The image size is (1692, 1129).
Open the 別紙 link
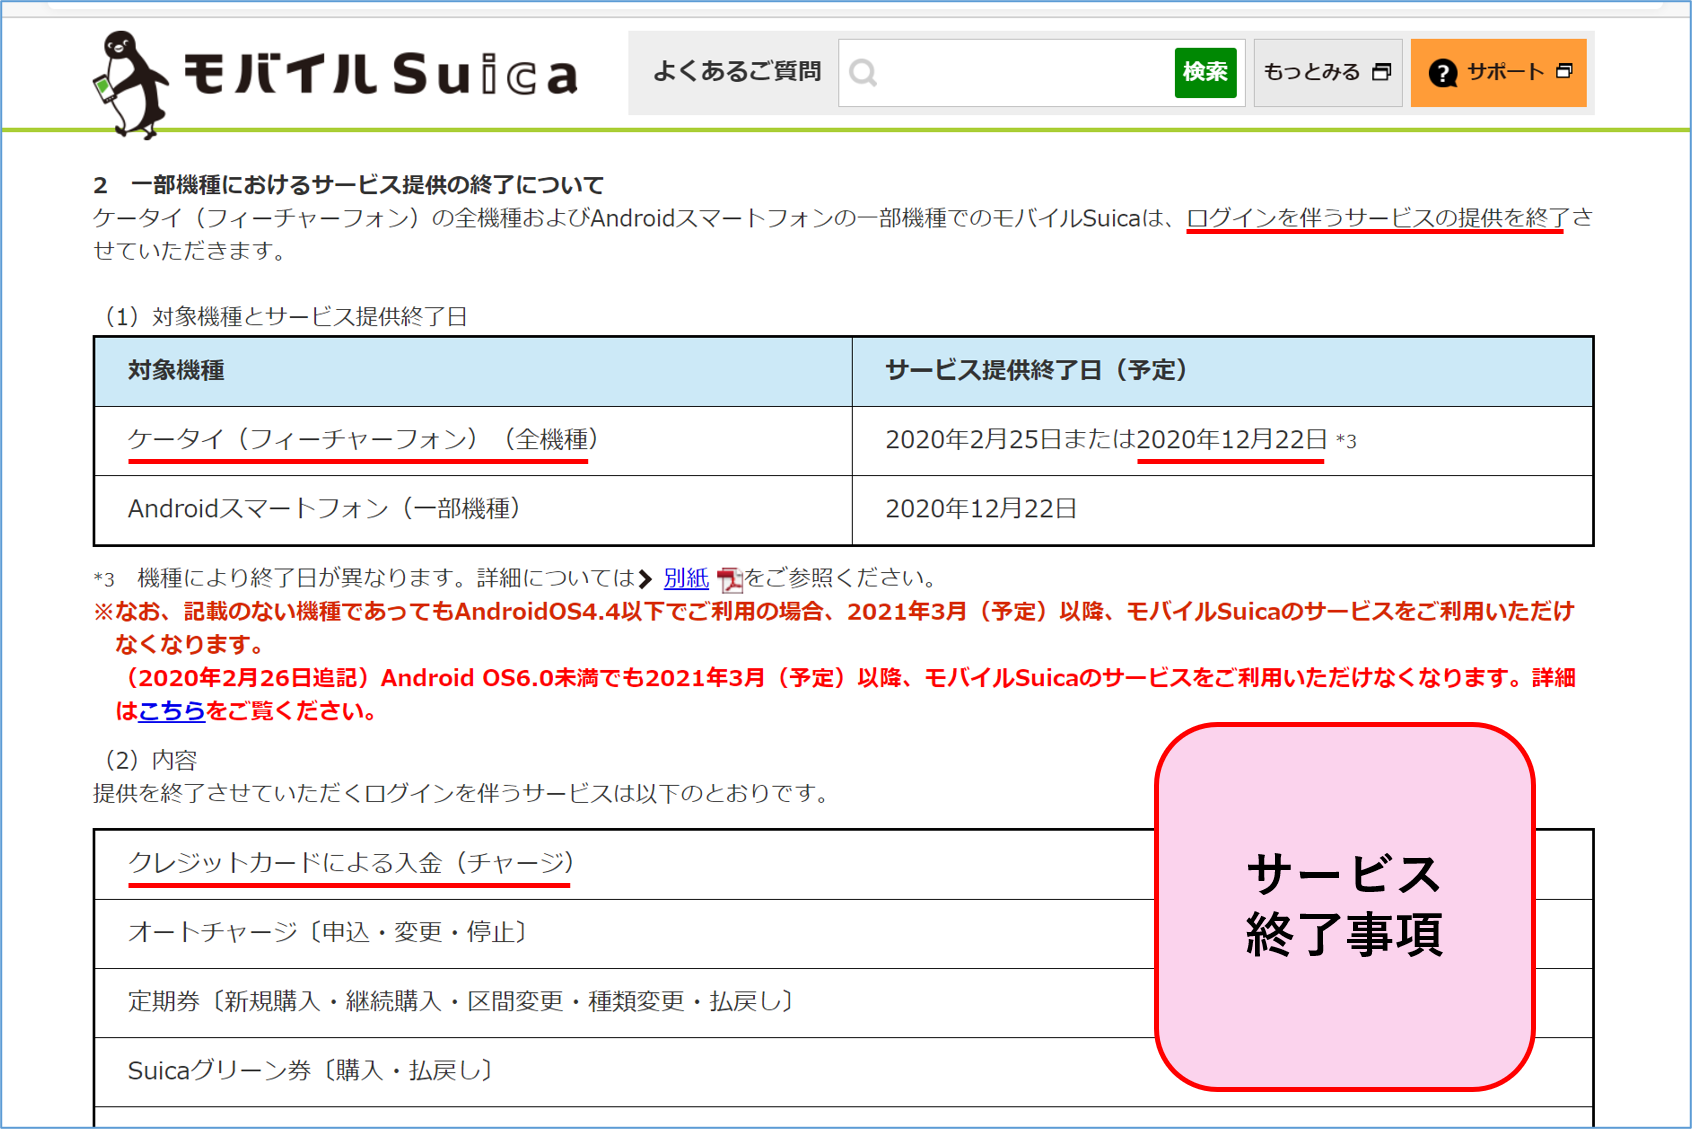pyautogui.click(x=686, y=578)
